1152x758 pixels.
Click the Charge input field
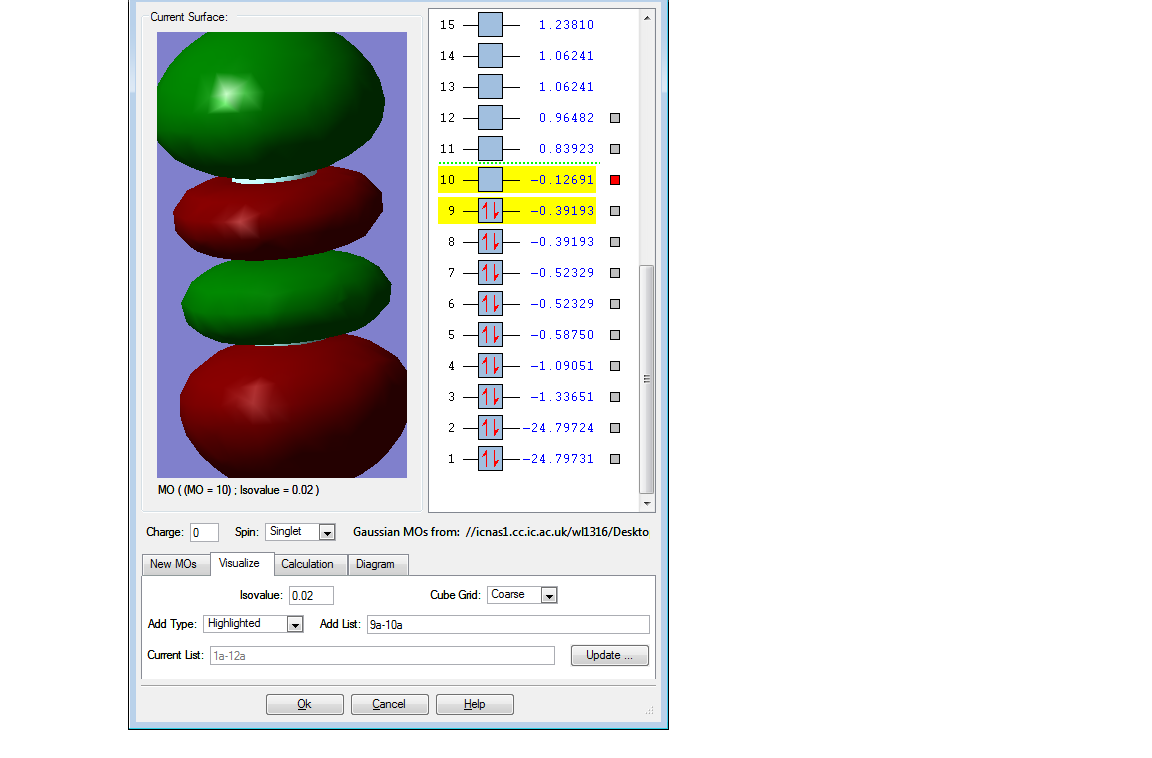click(204, 533)
